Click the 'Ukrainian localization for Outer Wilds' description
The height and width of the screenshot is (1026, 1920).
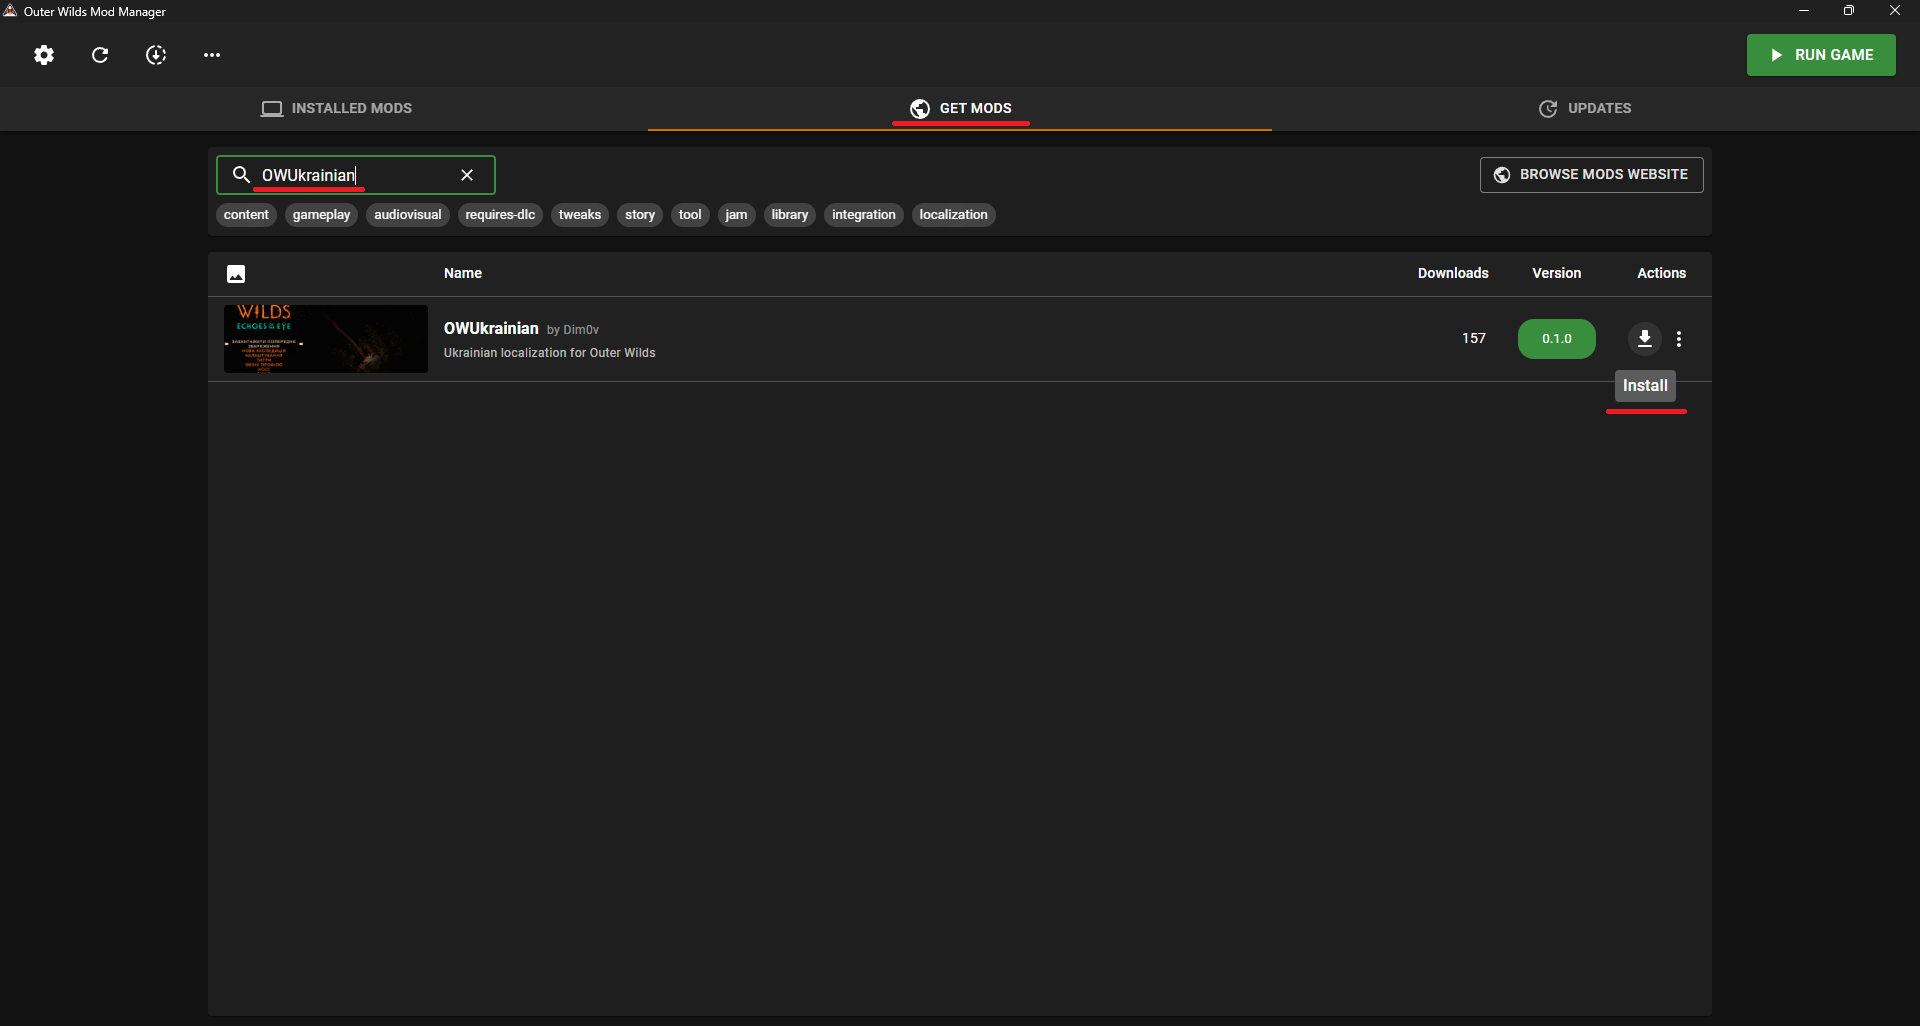click(550, 353)
